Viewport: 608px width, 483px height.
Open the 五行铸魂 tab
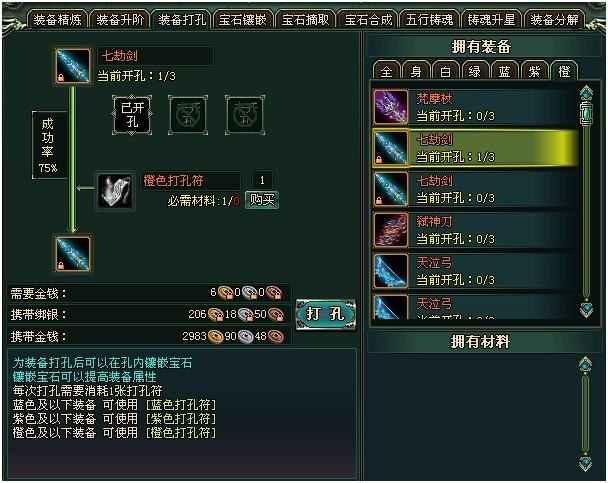coord(430,20)
